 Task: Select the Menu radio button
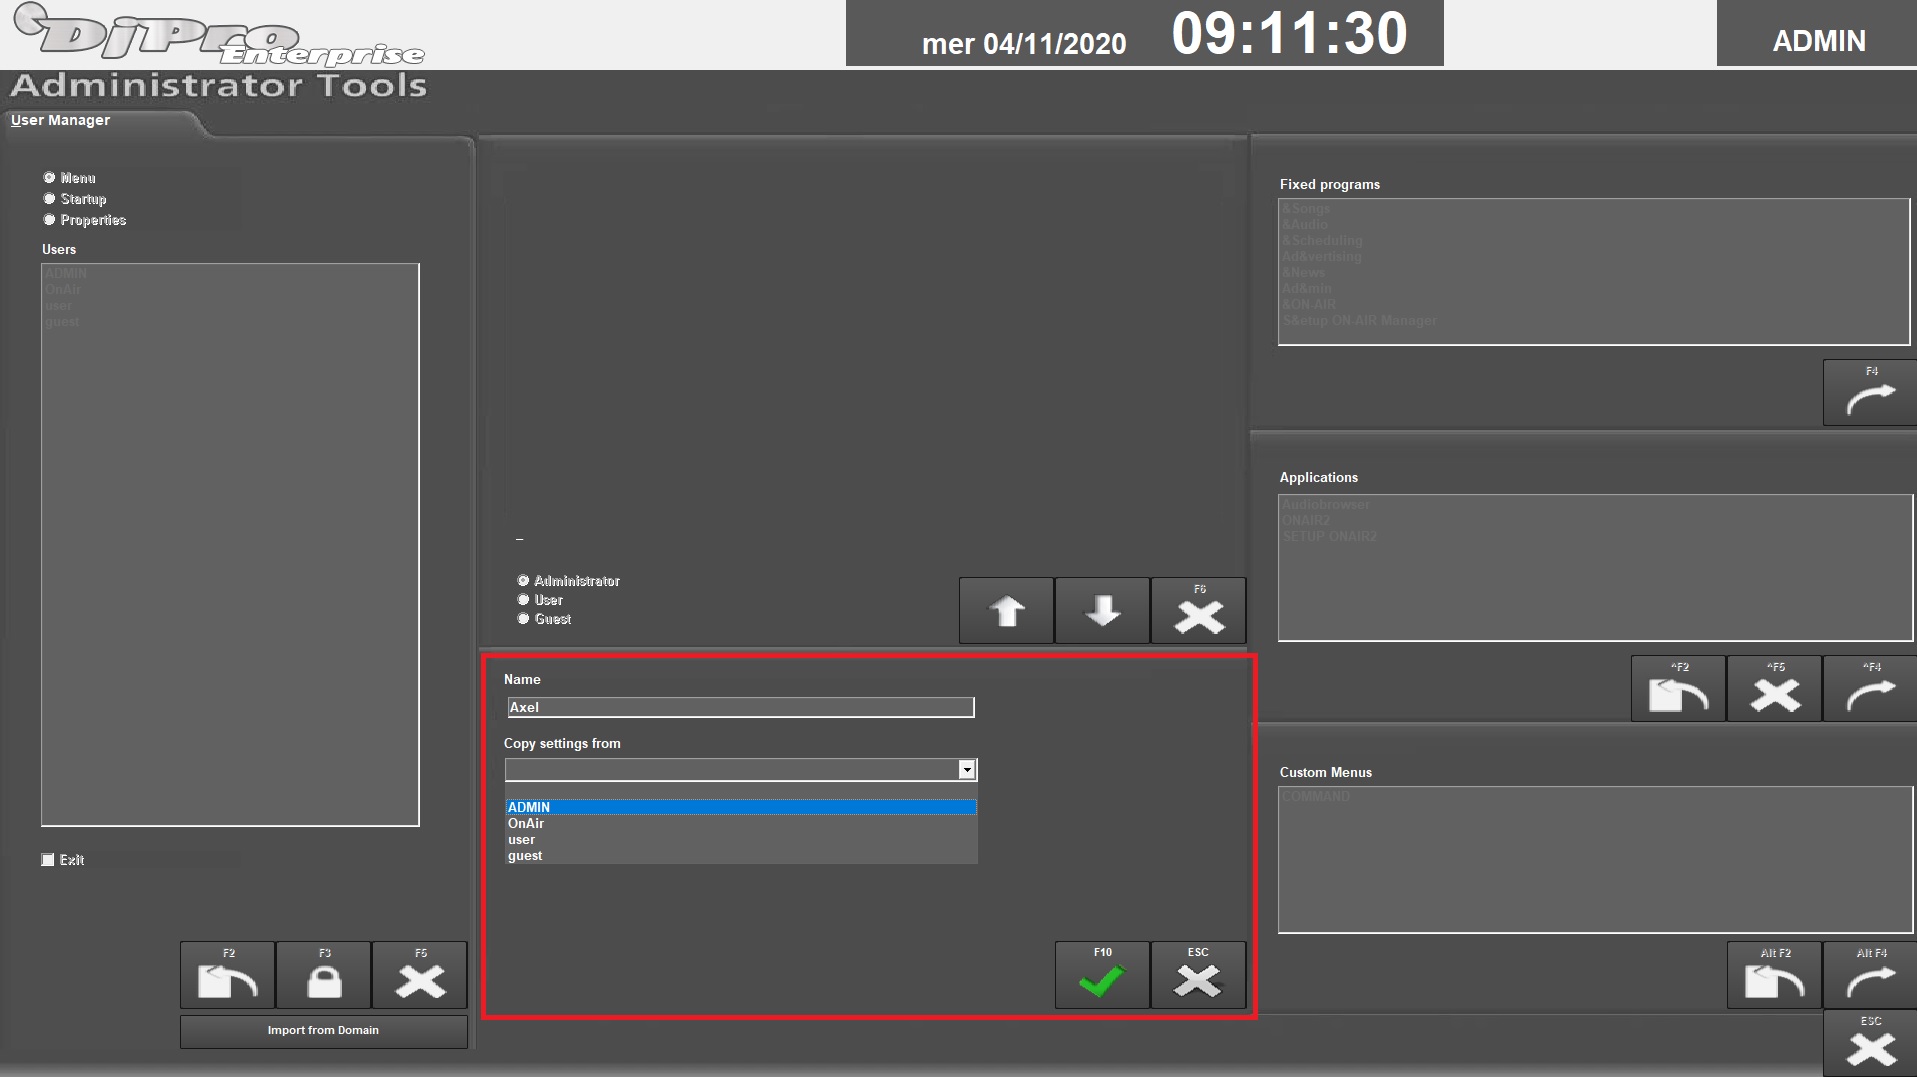click(49, 178)
